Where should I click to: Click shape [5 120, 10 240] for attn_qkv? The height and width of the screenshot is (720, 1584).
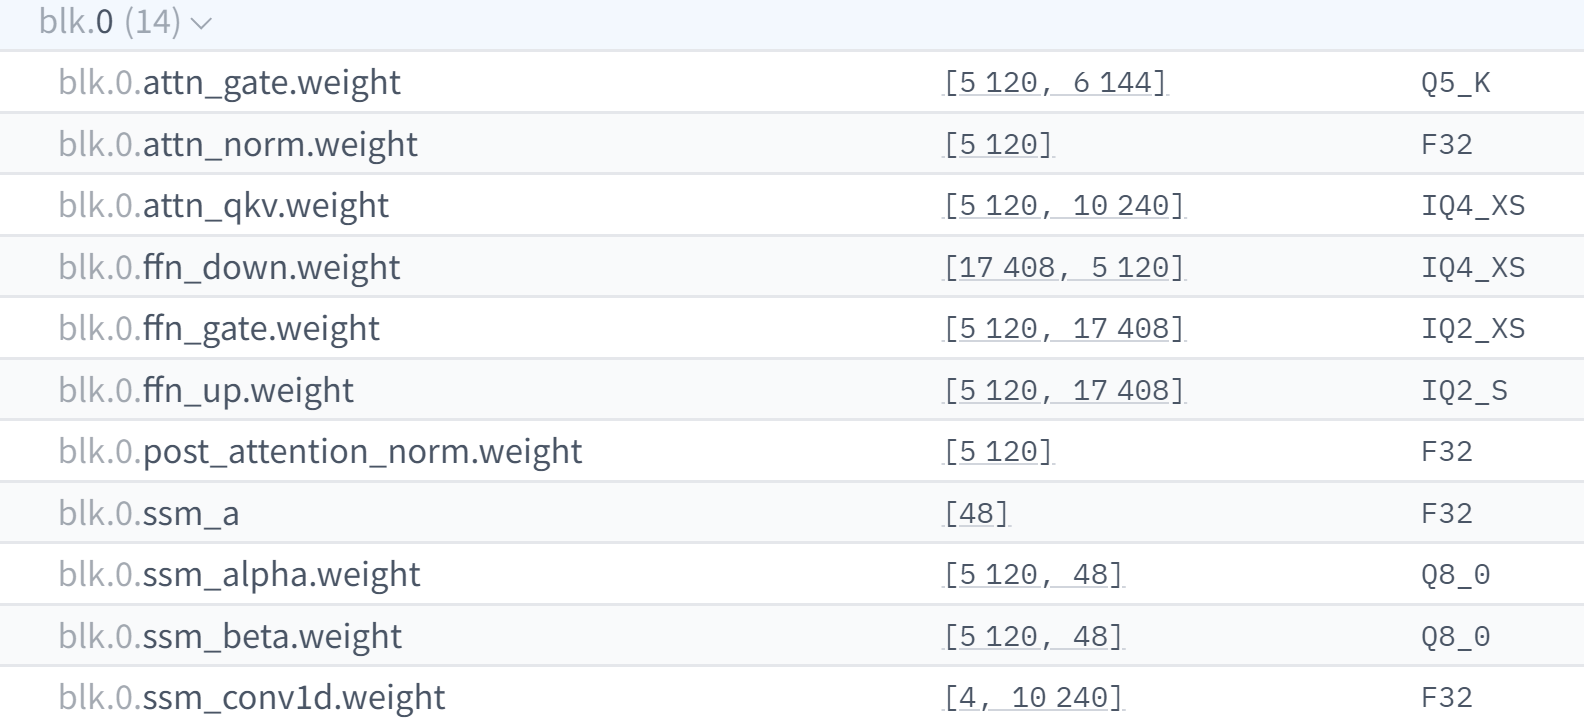click(x=1064, y=206)
